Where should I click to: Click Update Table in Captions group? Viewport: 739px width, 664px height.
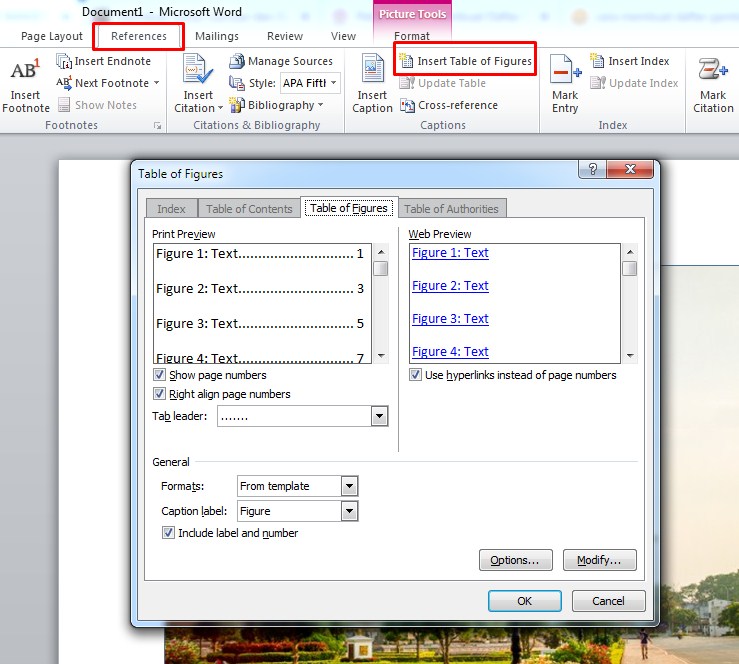442,83
